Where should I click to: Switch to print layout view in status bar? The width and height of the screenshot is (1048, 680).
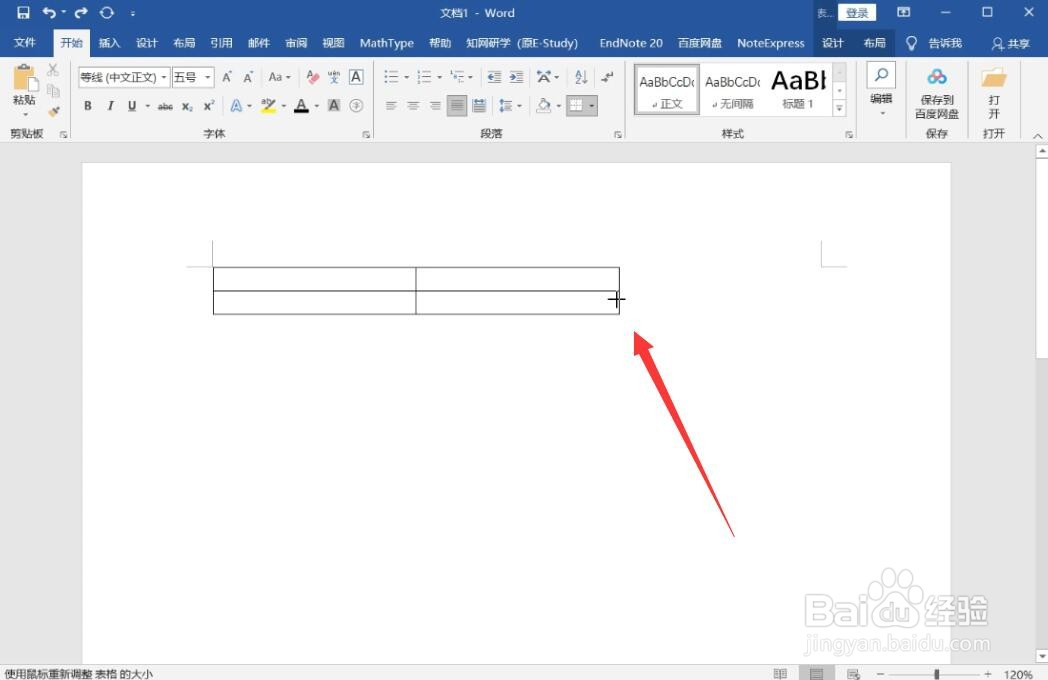[817, 673]
